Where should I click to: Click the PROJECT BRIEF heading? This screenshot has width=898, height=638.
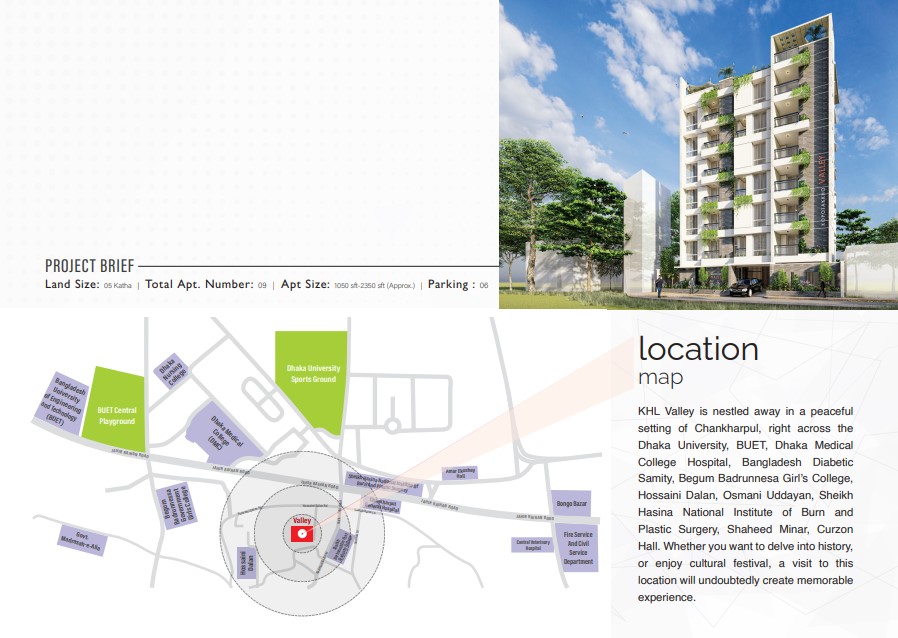[89, 266]
